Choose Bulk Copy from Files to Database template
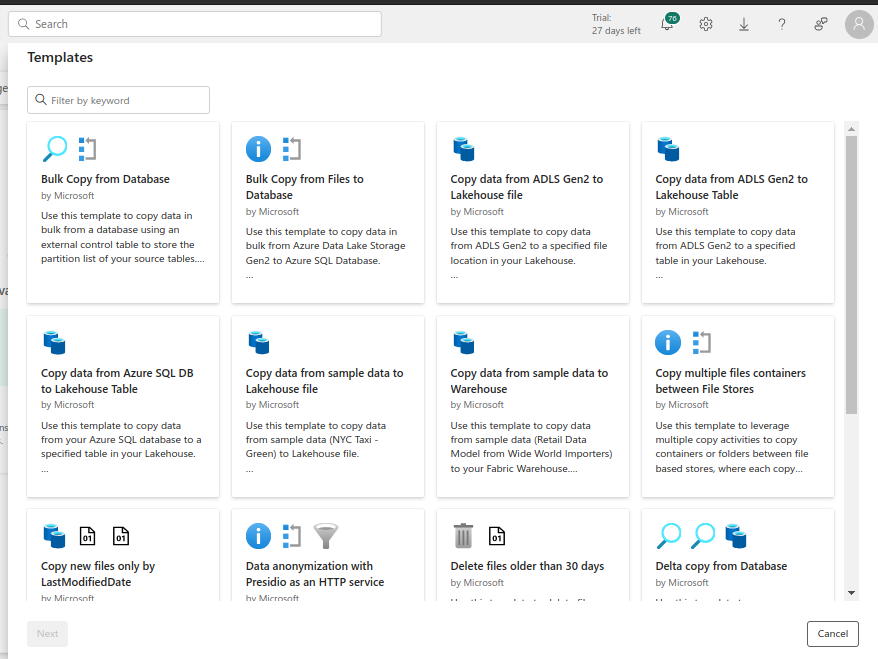This screenshot has height=659, width=878. (x=327, y=212)
